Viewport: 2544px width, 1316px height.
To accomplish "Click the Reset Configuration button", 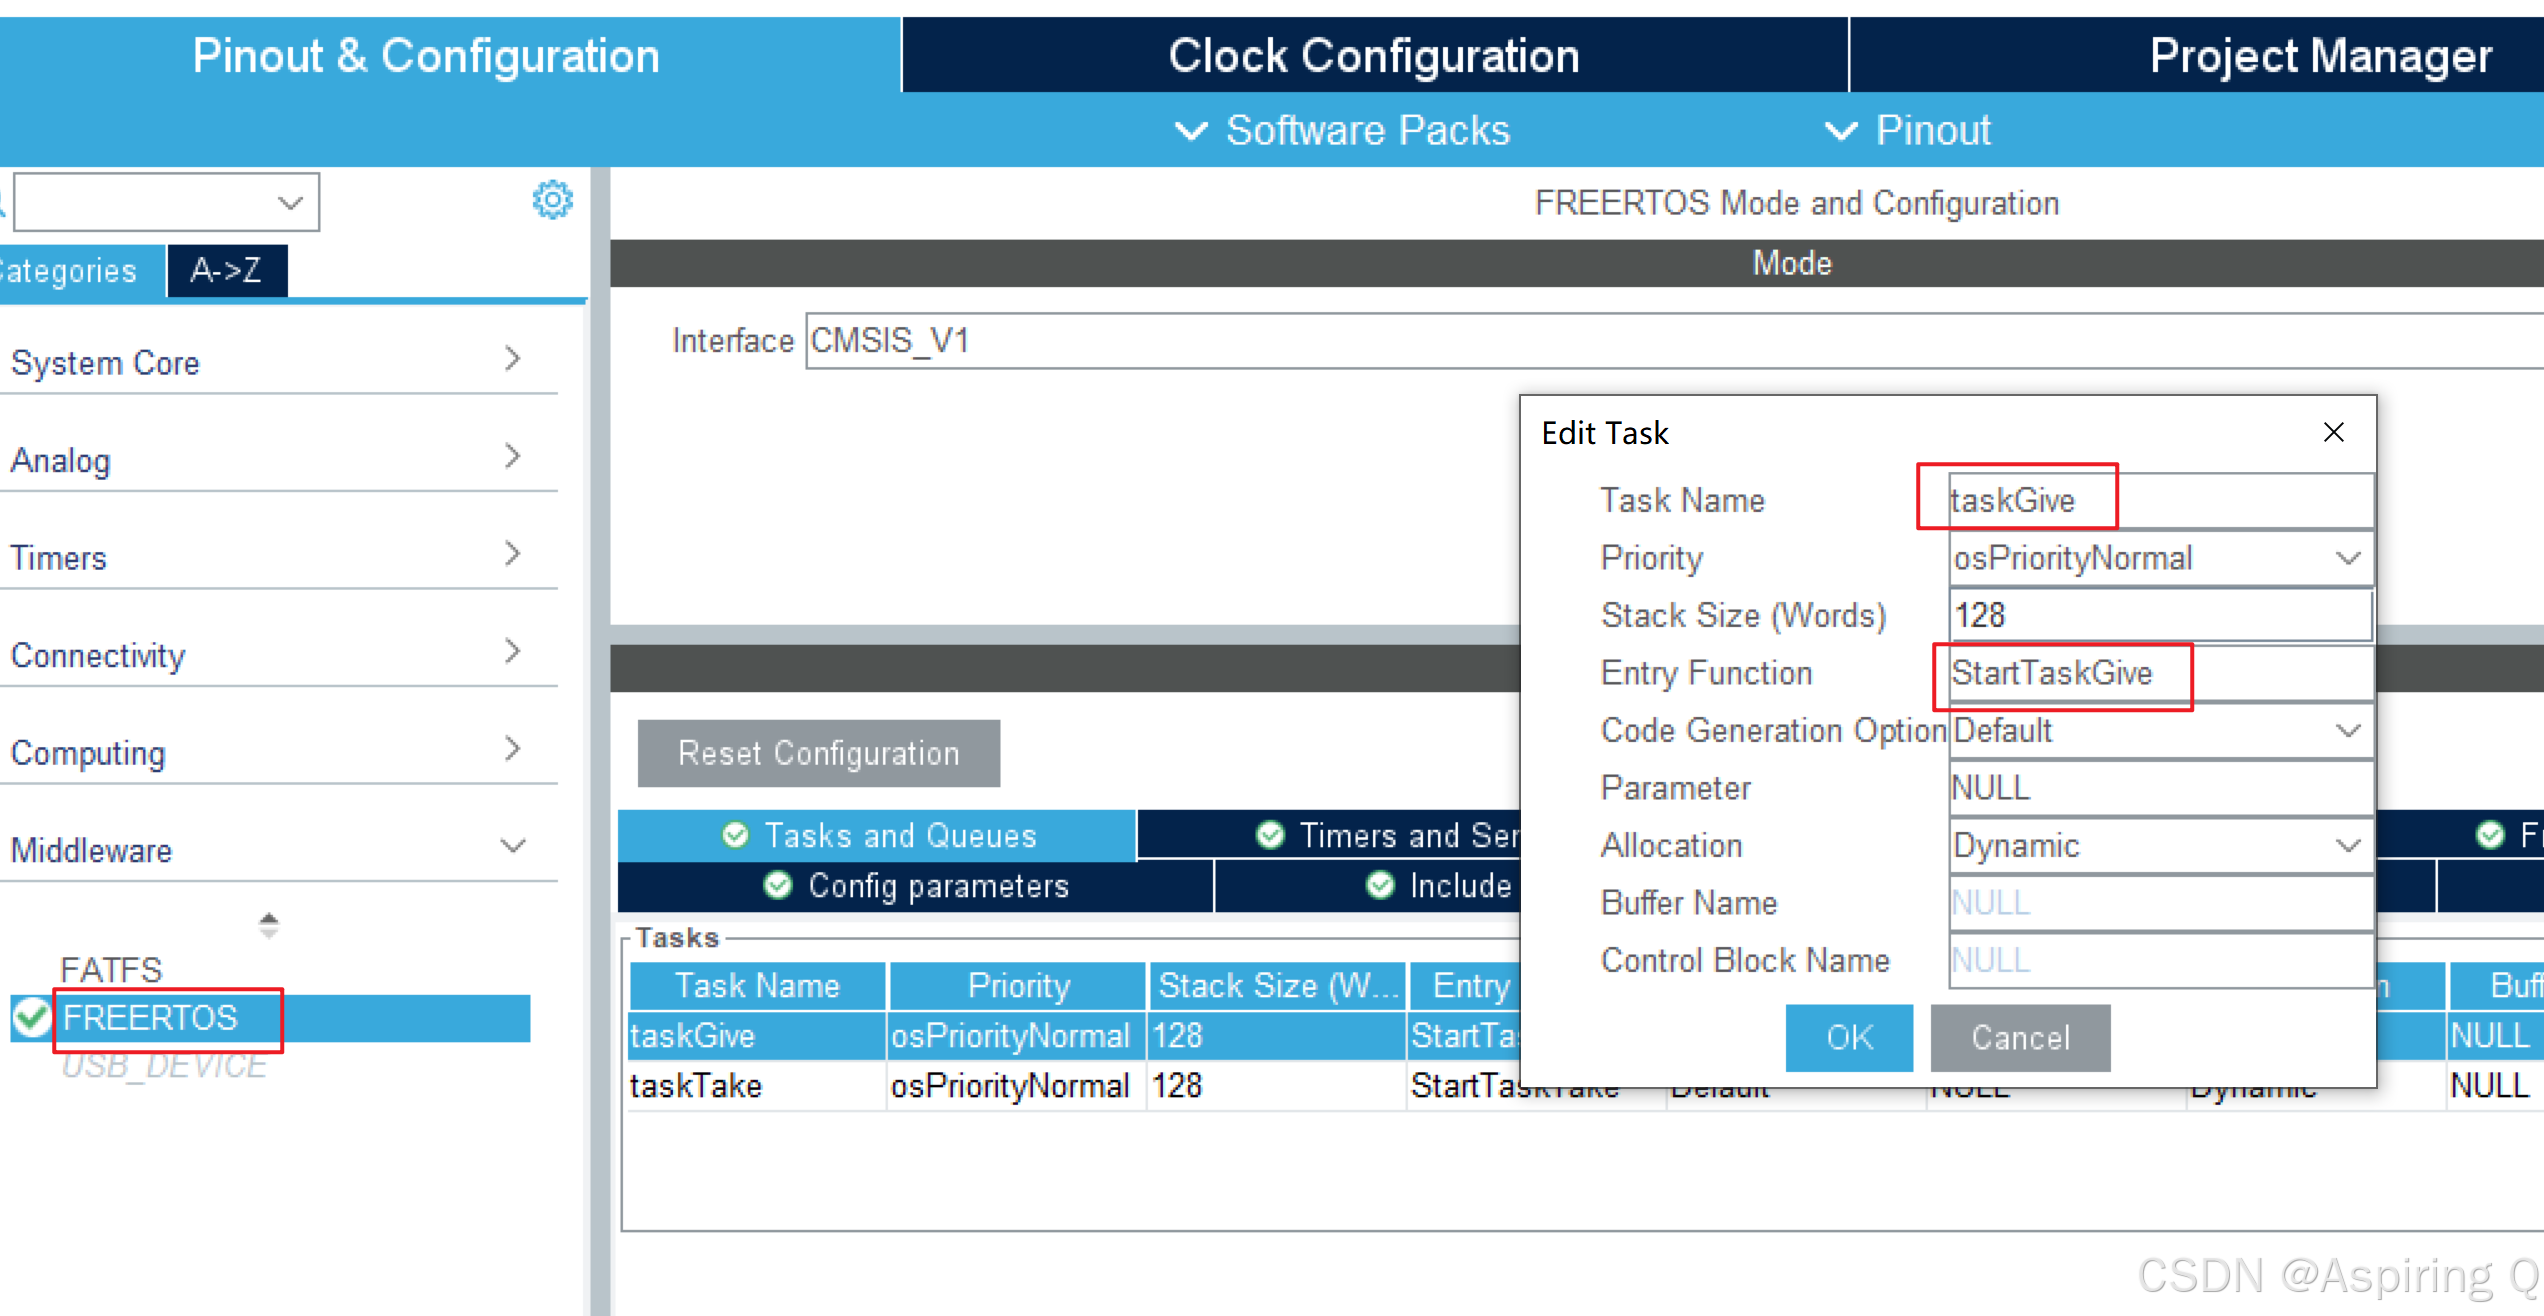I will click(819, 753).
